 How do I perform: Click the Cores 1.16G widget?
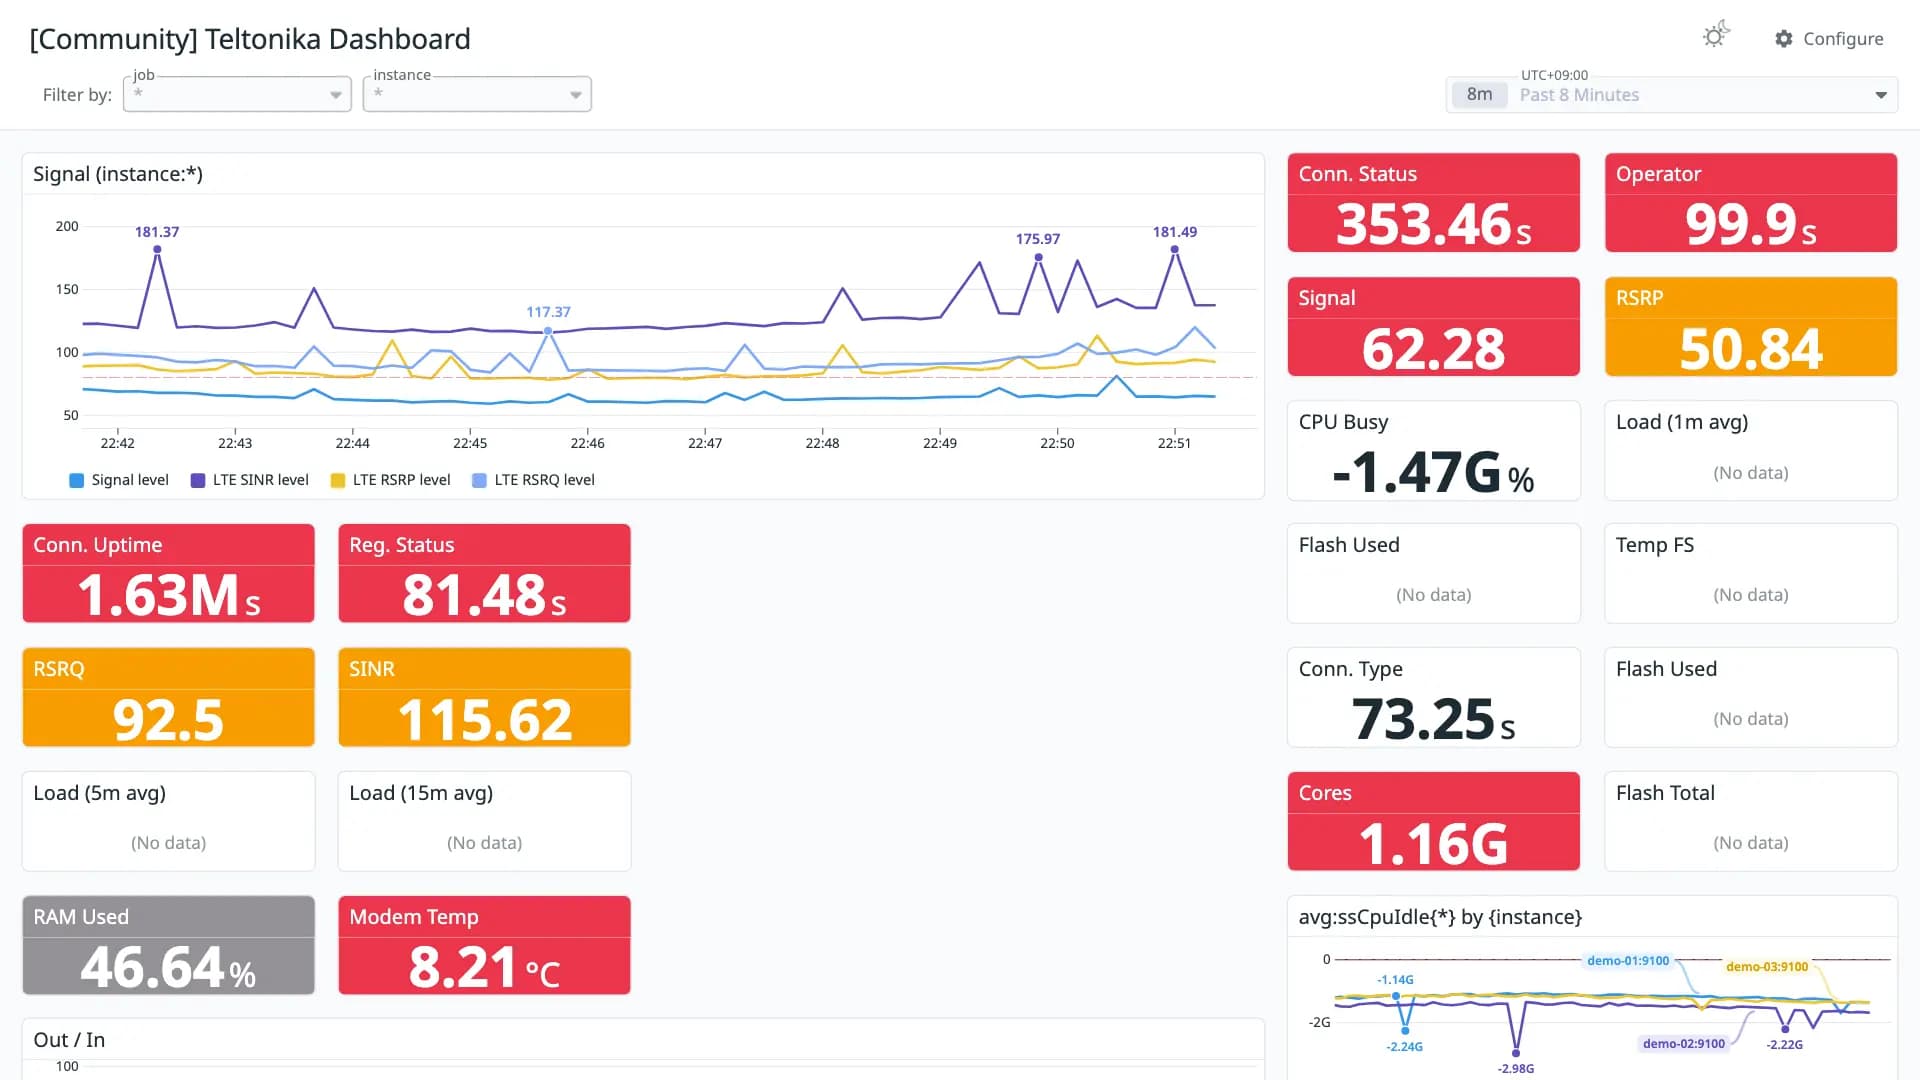(1433, 821)
